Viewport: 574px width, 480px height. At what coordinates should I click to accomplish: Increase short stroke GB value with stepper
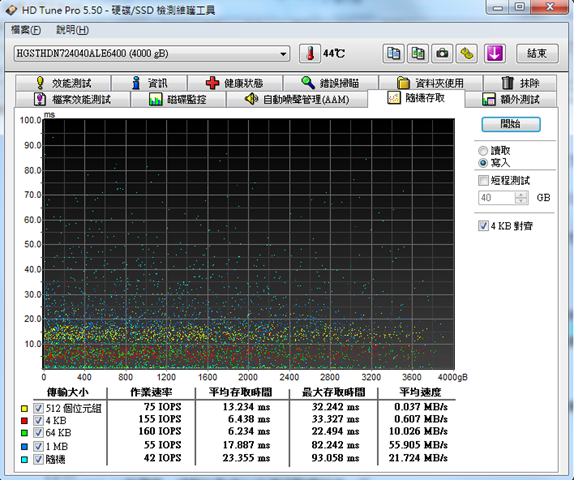[521, 194]
